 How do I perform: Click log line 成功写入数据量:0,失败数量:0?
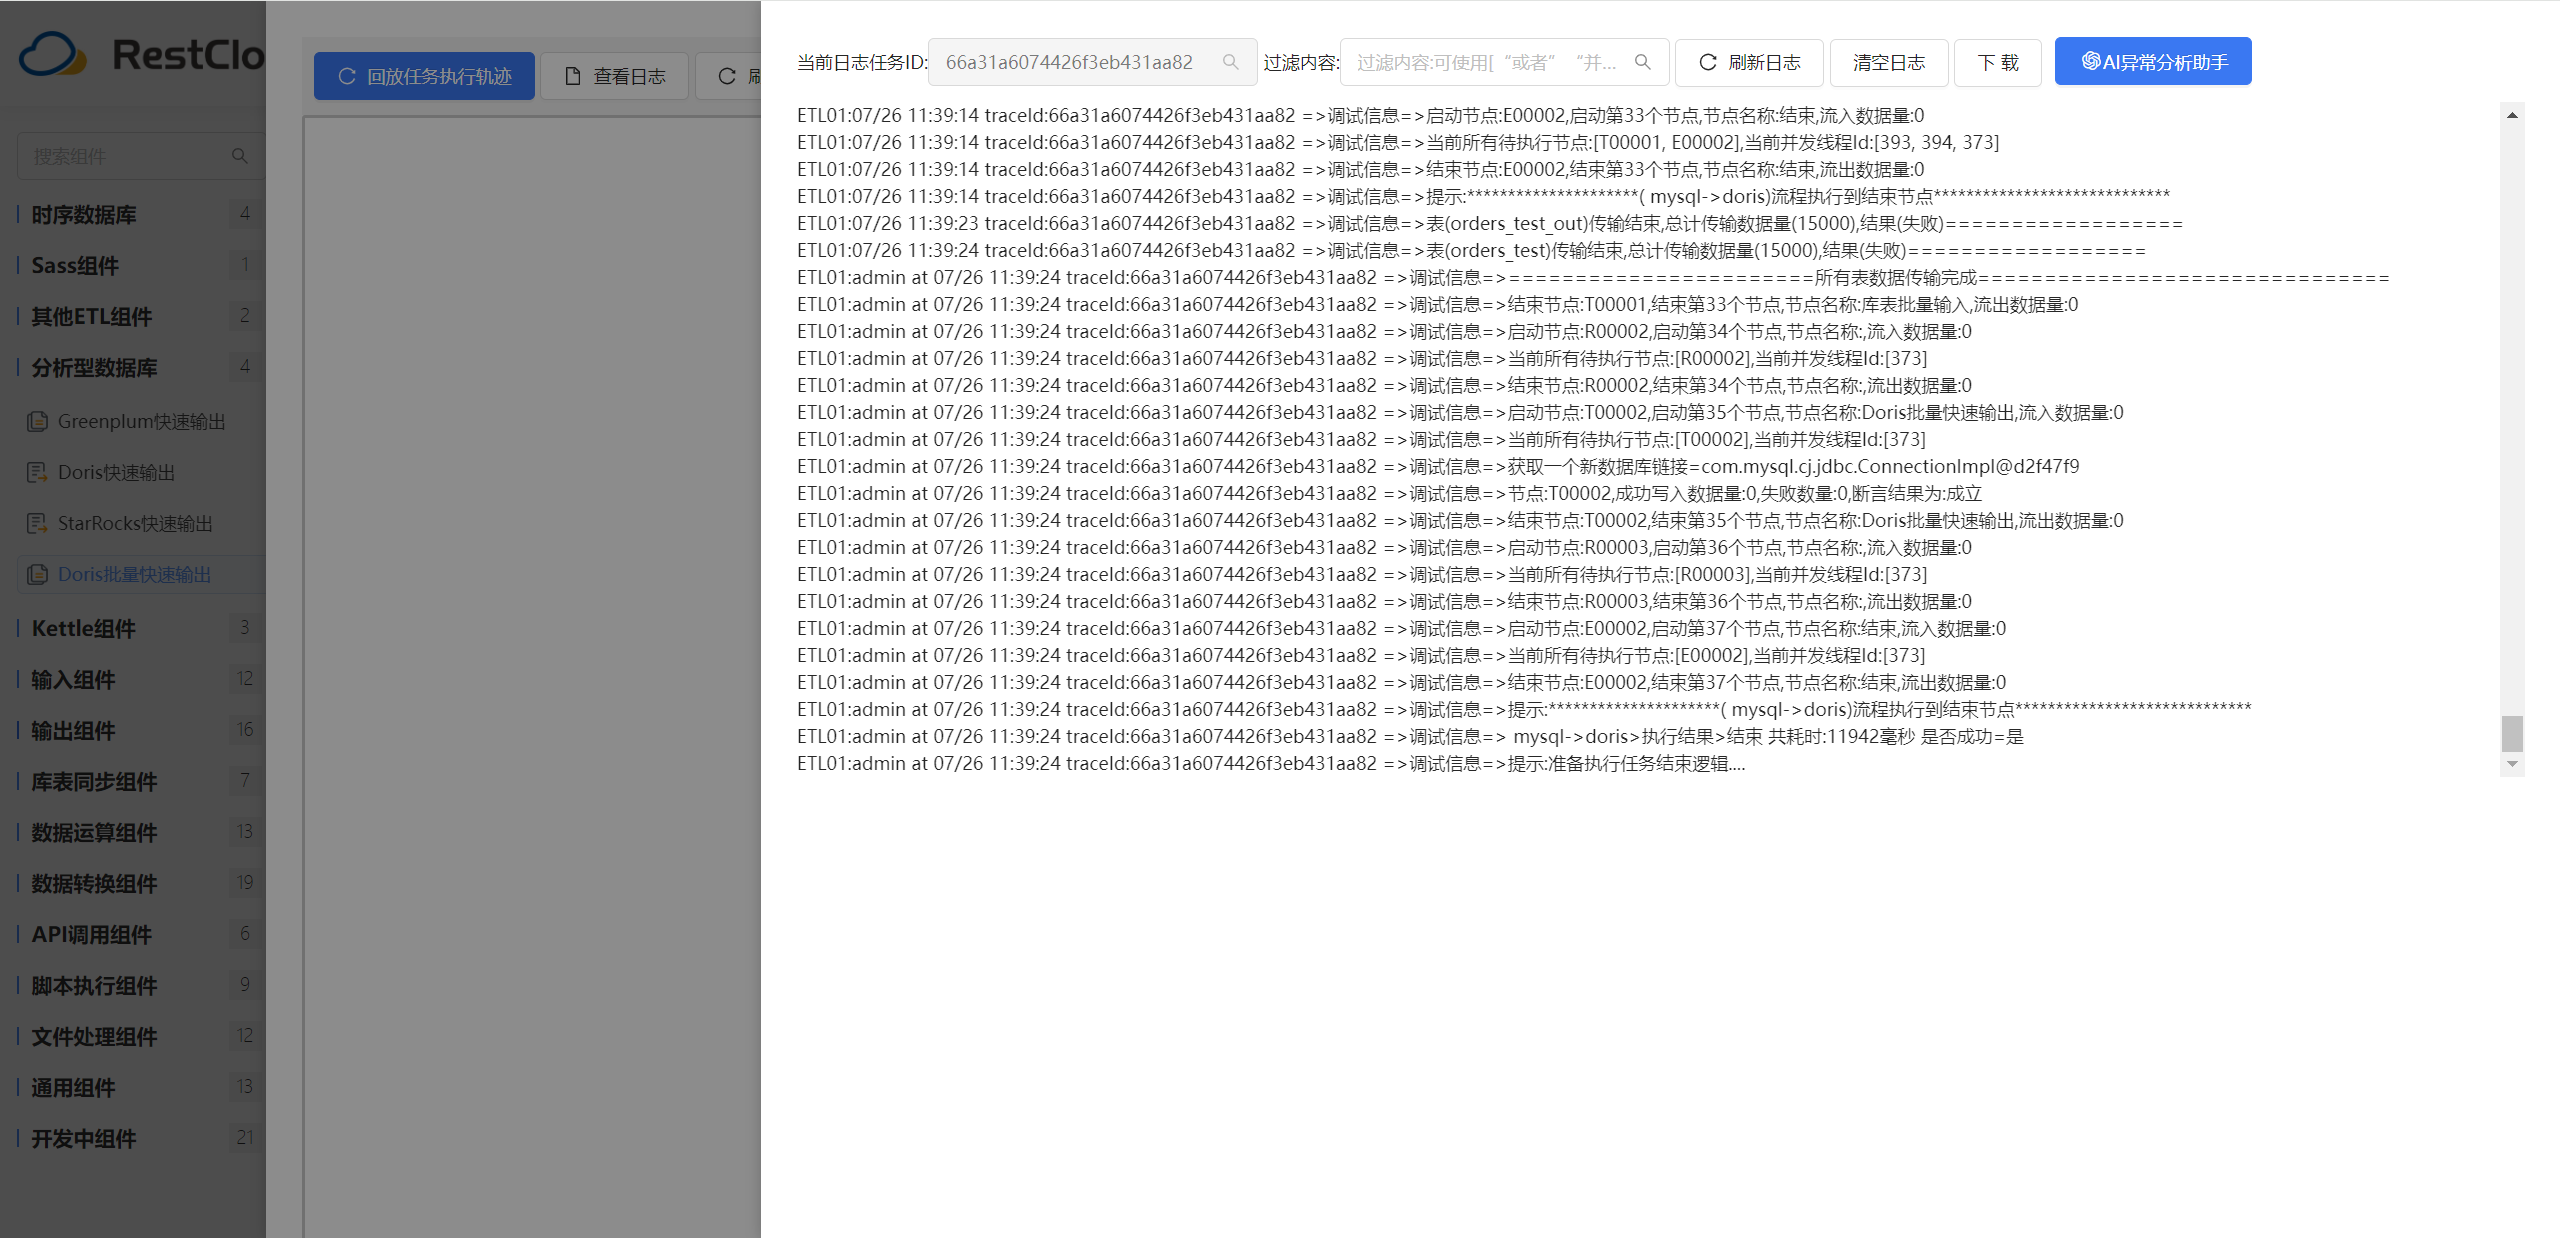point(1390,493)
